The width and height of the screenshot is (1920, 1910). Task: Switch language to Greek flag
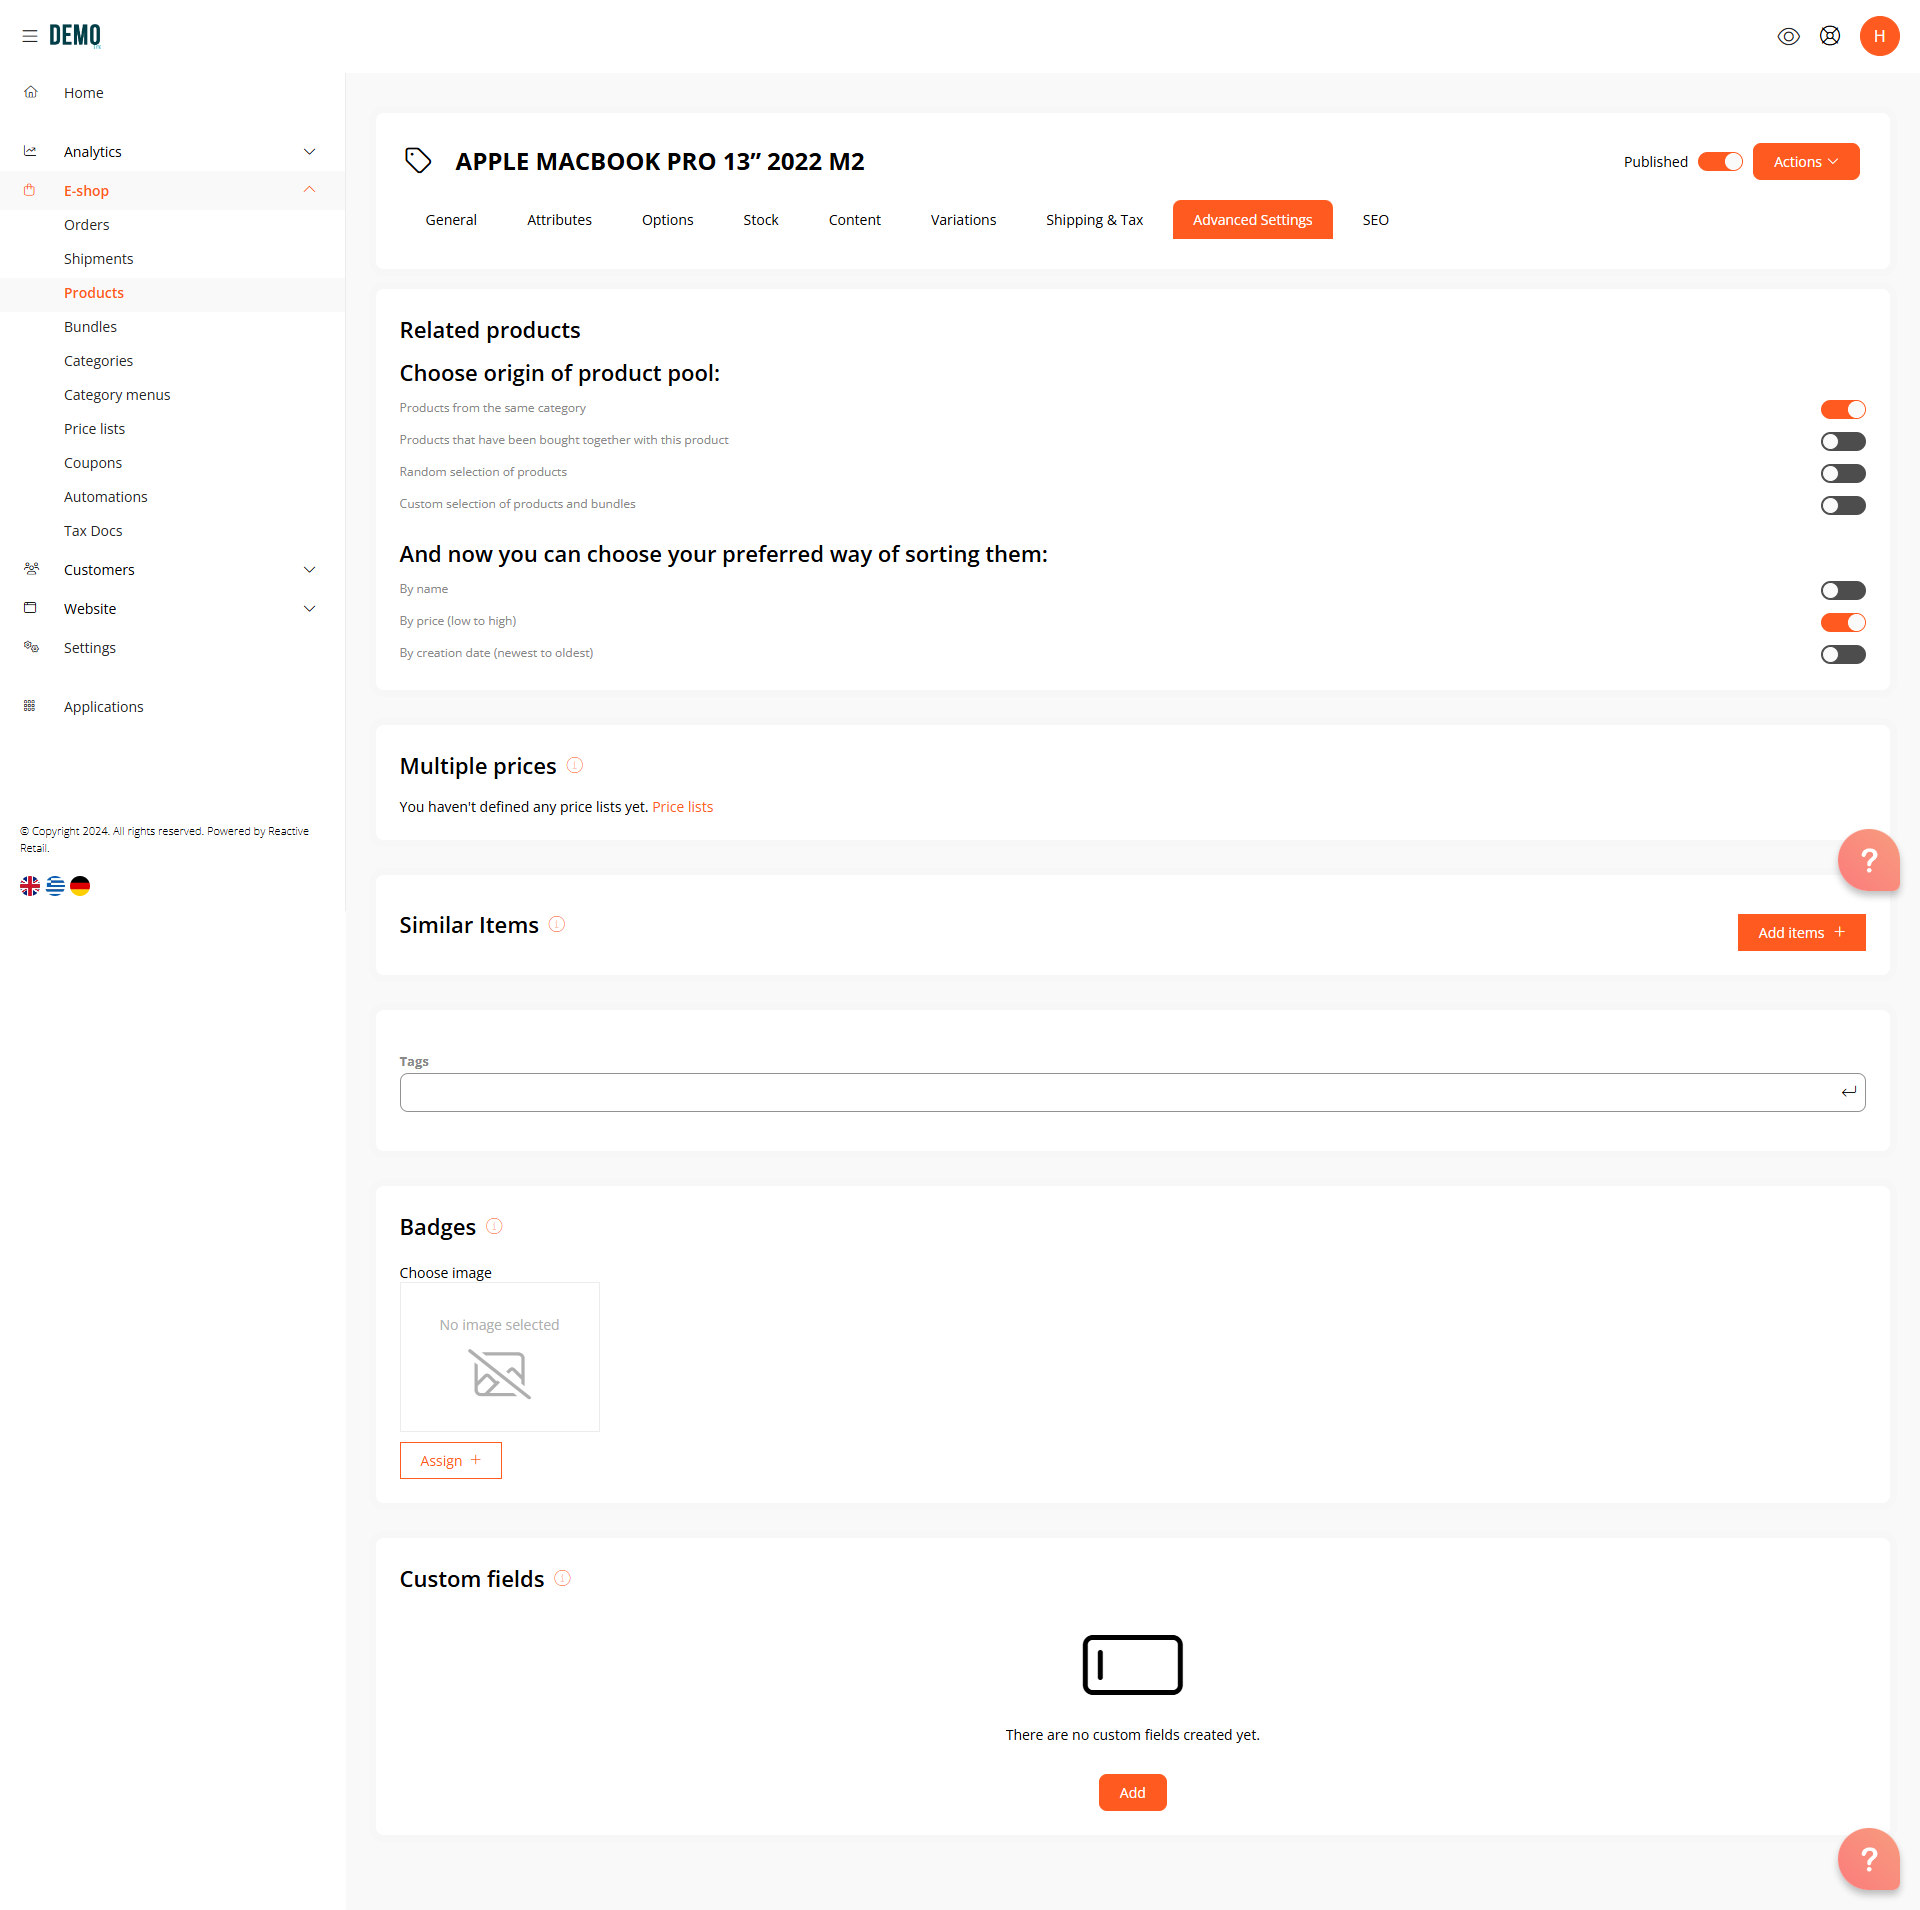tap(55, 885)
